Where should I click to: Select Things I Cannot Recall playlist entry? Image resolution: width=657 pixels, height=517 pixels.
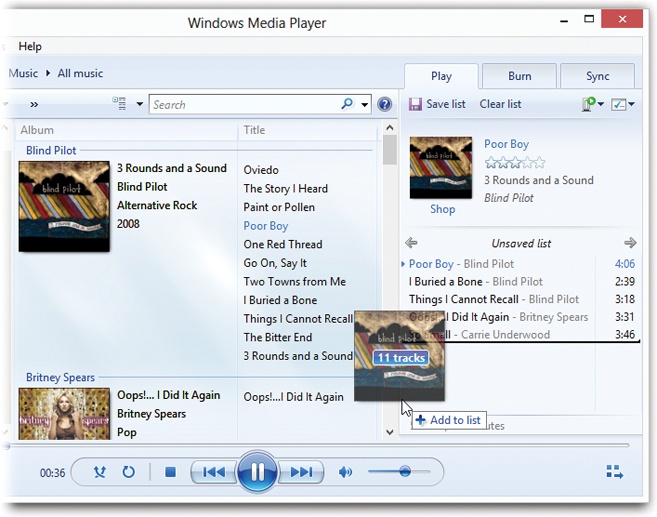[520, 299]
